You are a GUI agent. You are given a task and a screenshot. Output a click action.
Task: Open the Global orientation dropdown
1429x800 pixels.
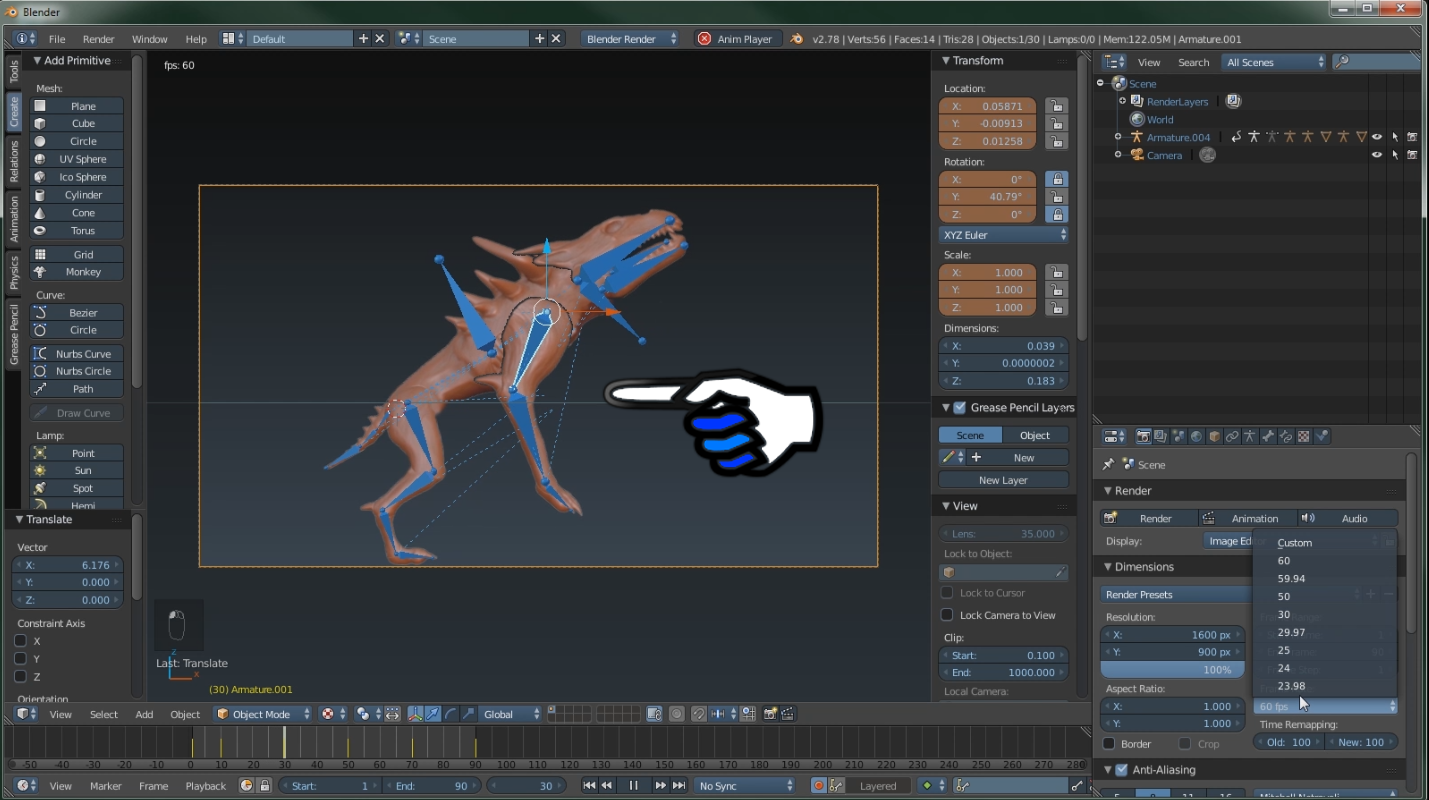coord(512,714)
